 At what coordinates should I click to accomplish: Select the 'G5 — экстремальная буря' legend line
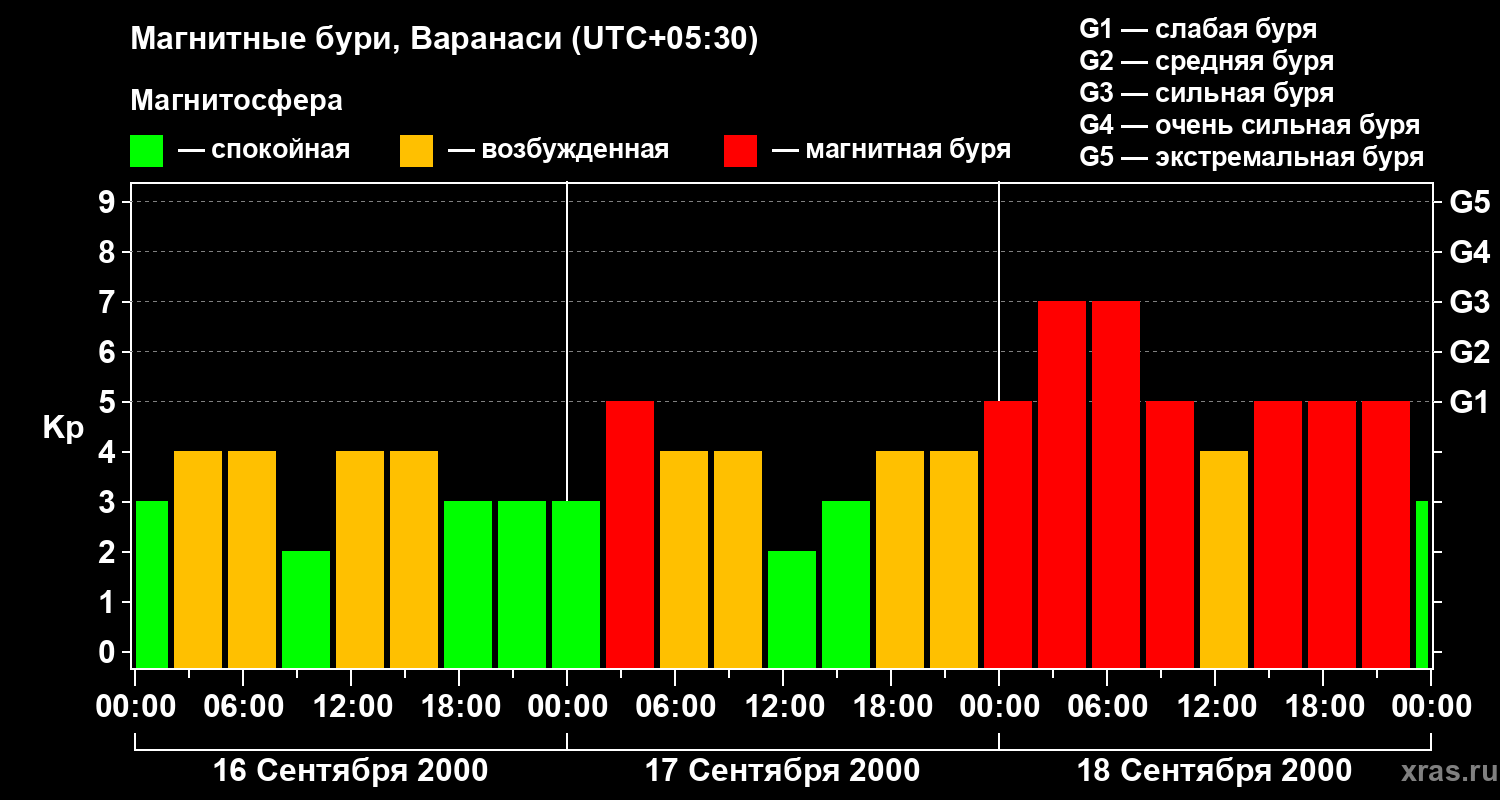pos(1252,157)
